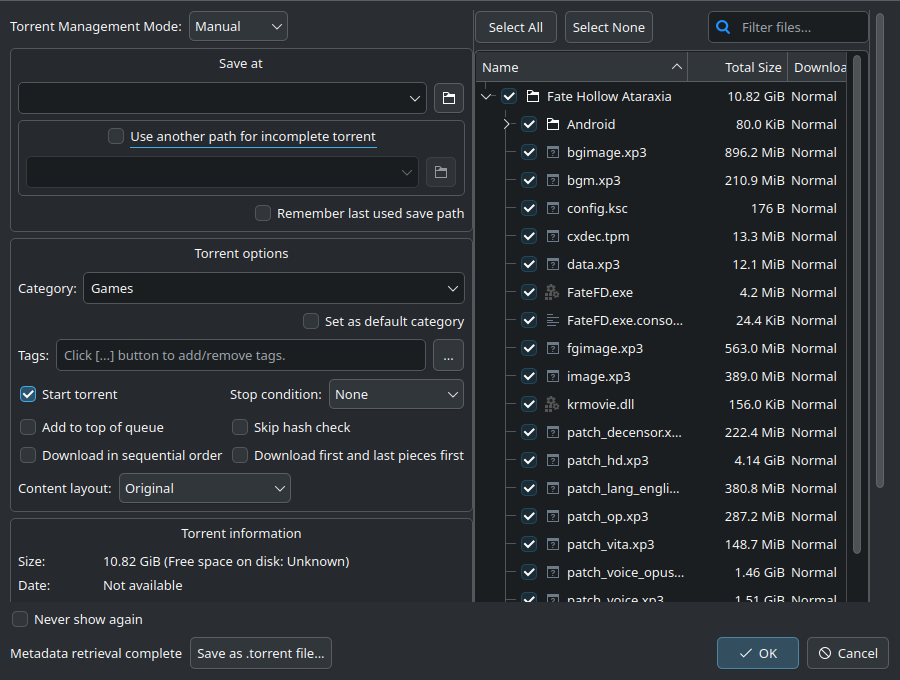
Task: Open the Stop condition dropdown
Action: (396, 394)
